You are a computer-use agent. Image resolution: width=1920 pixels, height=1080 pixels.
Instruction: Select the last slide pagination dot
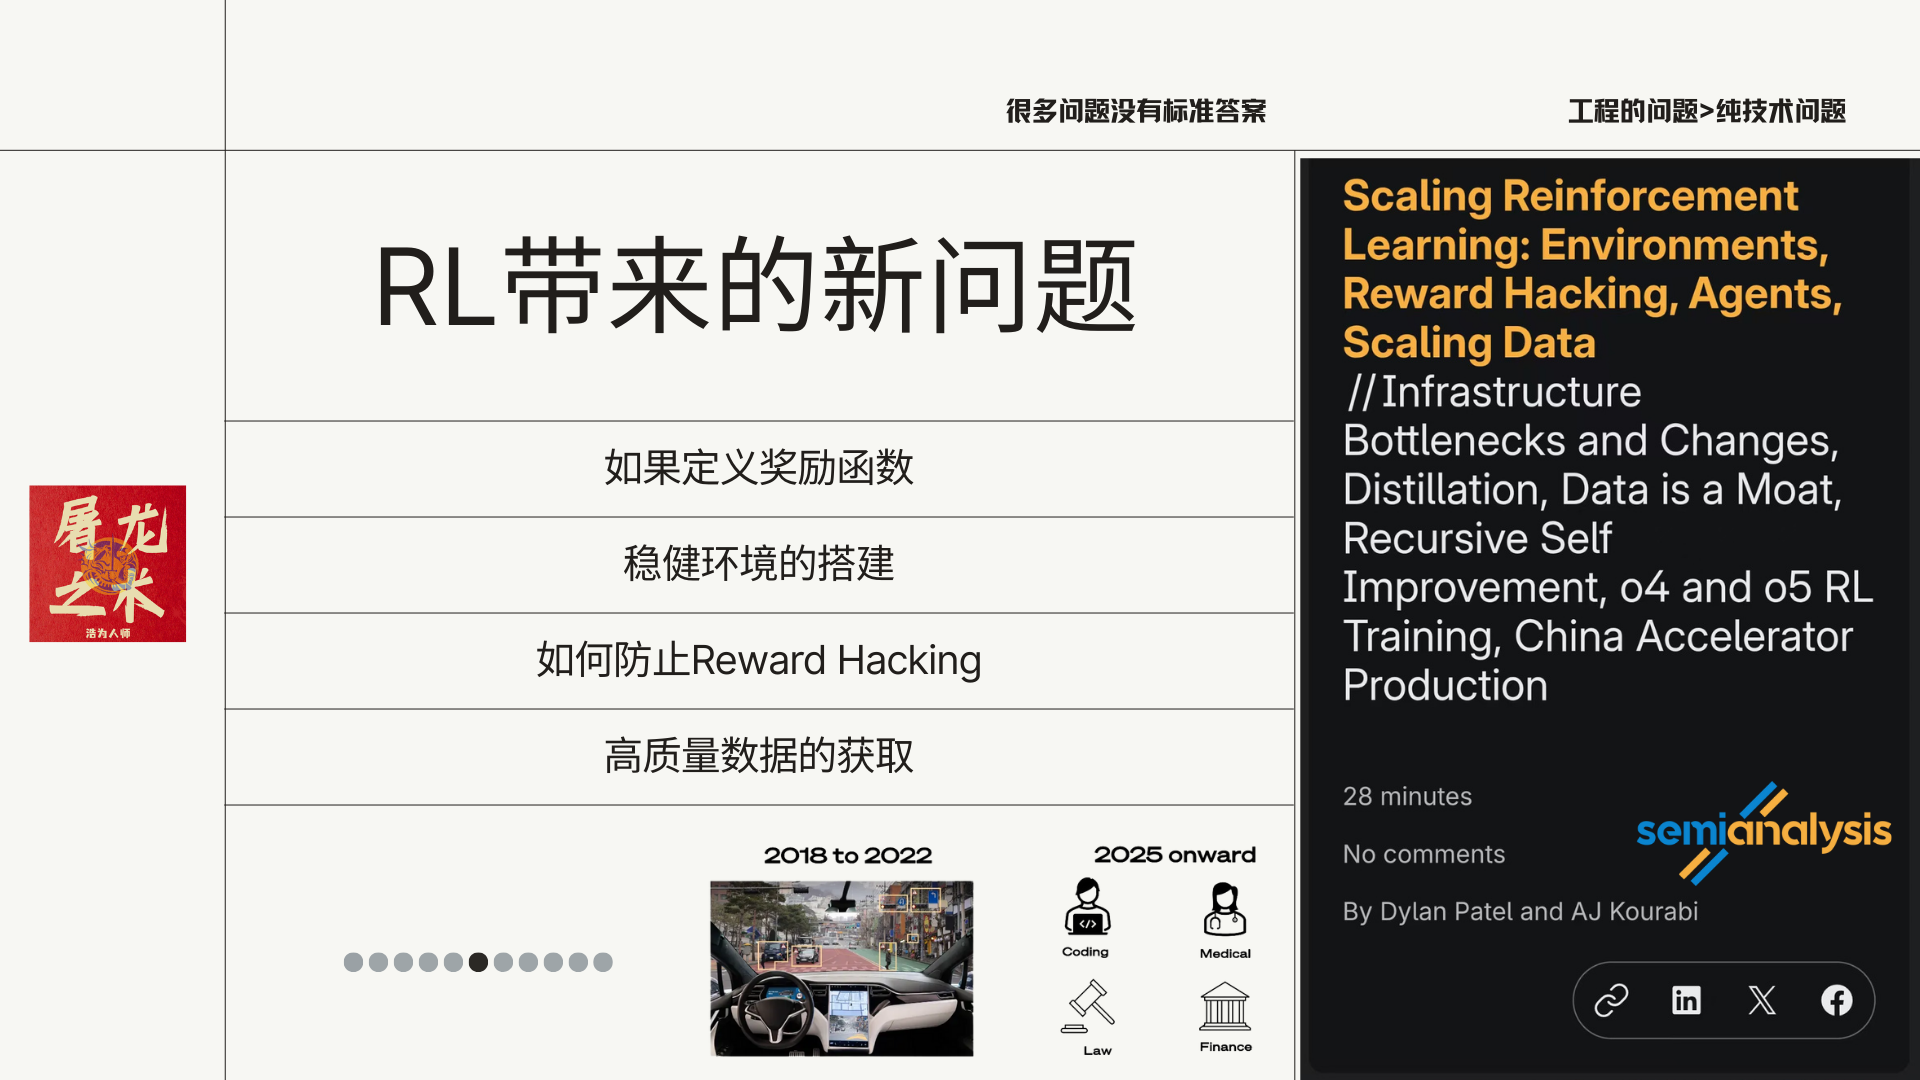603,962
